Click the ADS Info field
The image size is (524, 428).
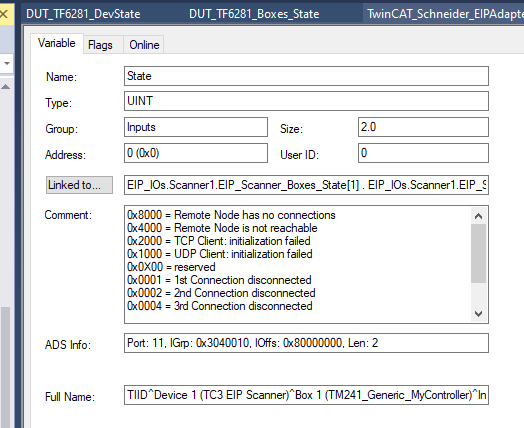click(306, 343)
